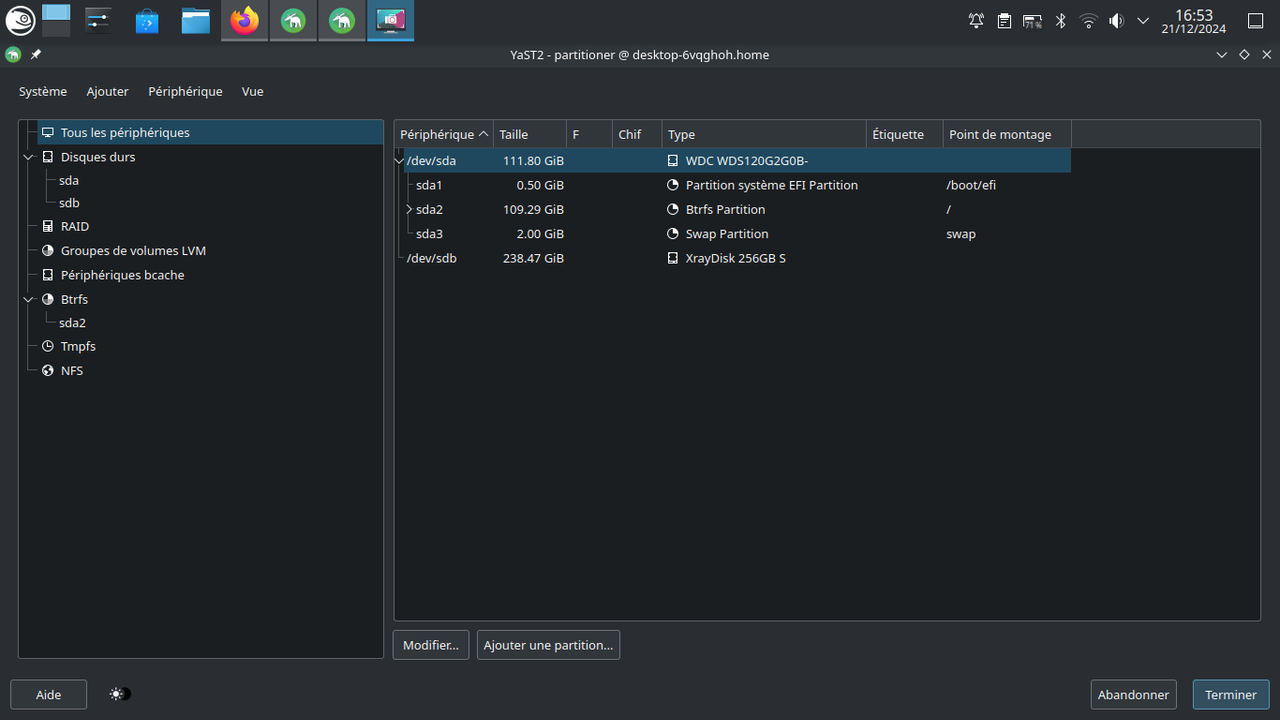Select Périphériques bcache in the sidebar
Image resolution: width=1280 pixels, height=720 pixels.
point(122,275)
